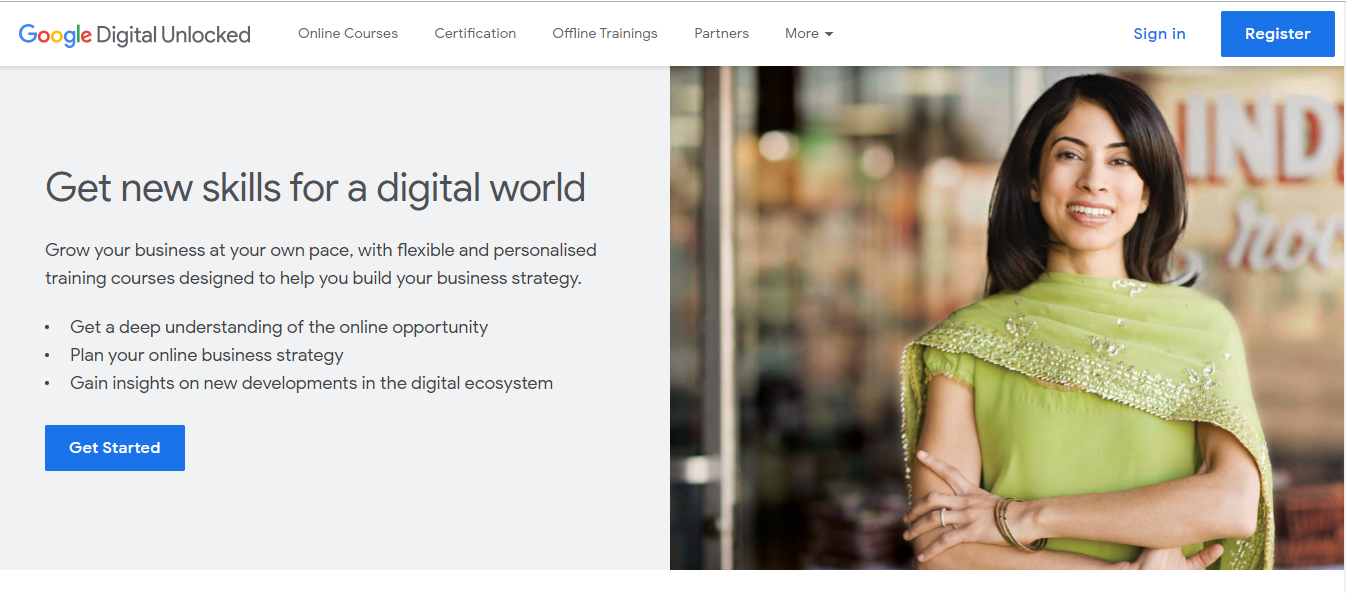Screen dimensions: 1346x593
Task: Click the first bullet about online opportunity
Action: click(278, 327)
